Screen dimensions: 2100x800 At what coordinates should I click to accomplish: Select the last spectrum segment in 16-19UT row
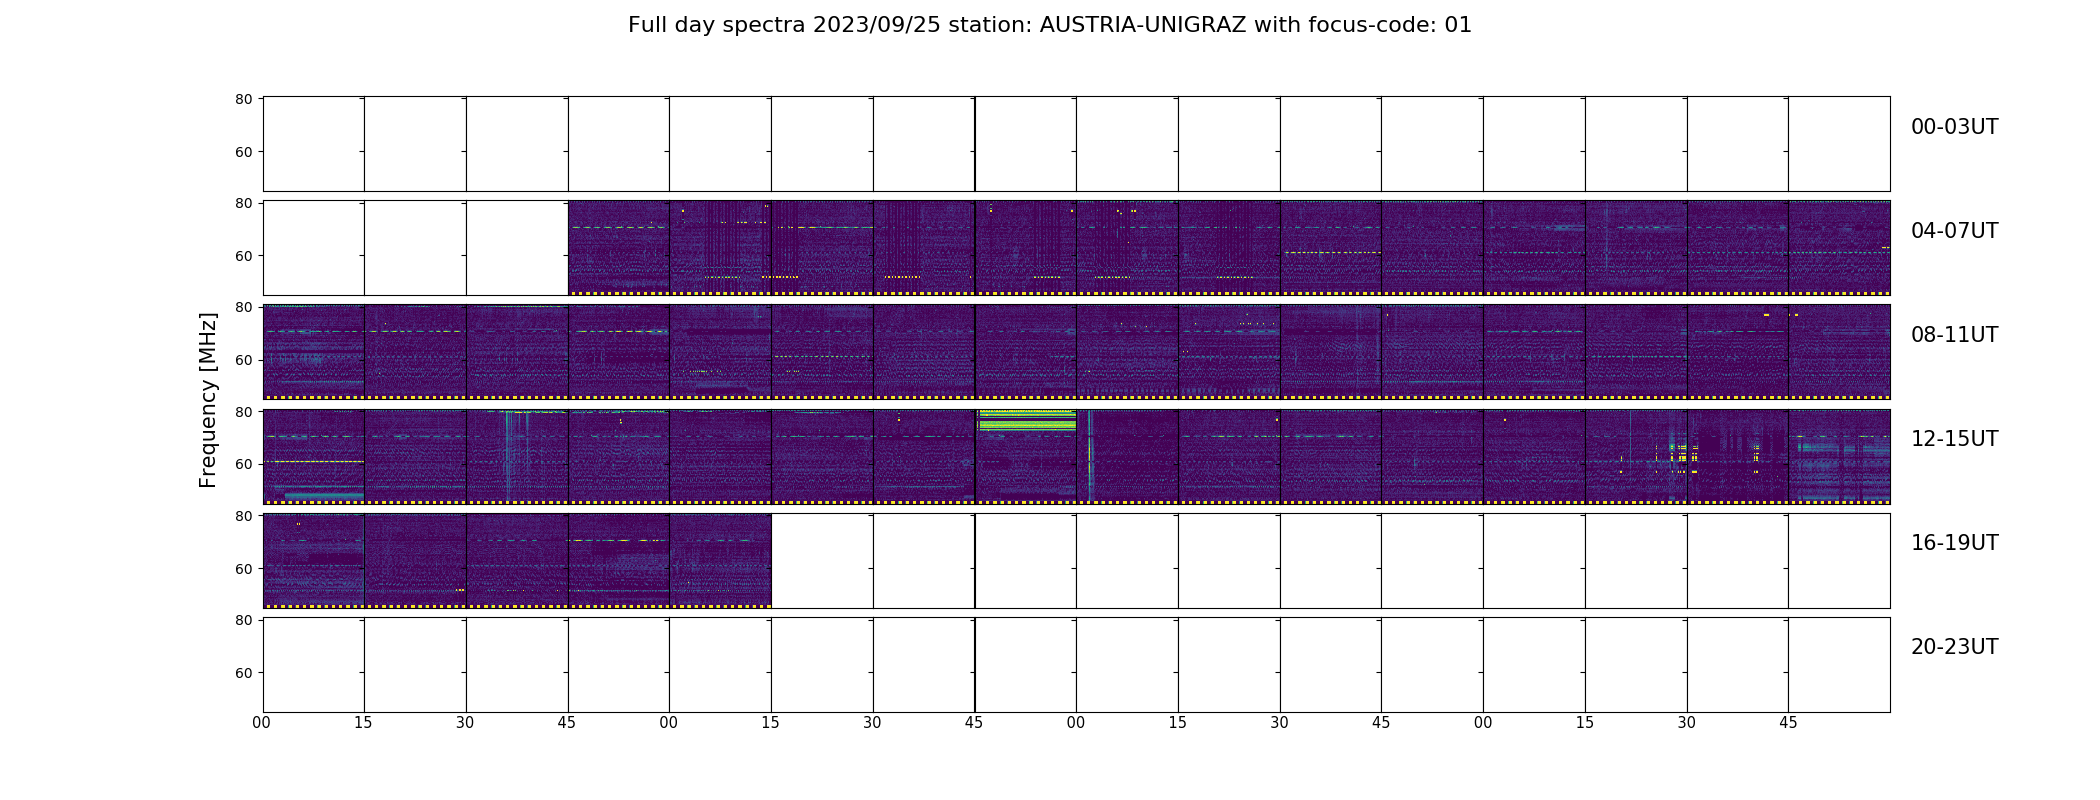(x=721, y=560)
